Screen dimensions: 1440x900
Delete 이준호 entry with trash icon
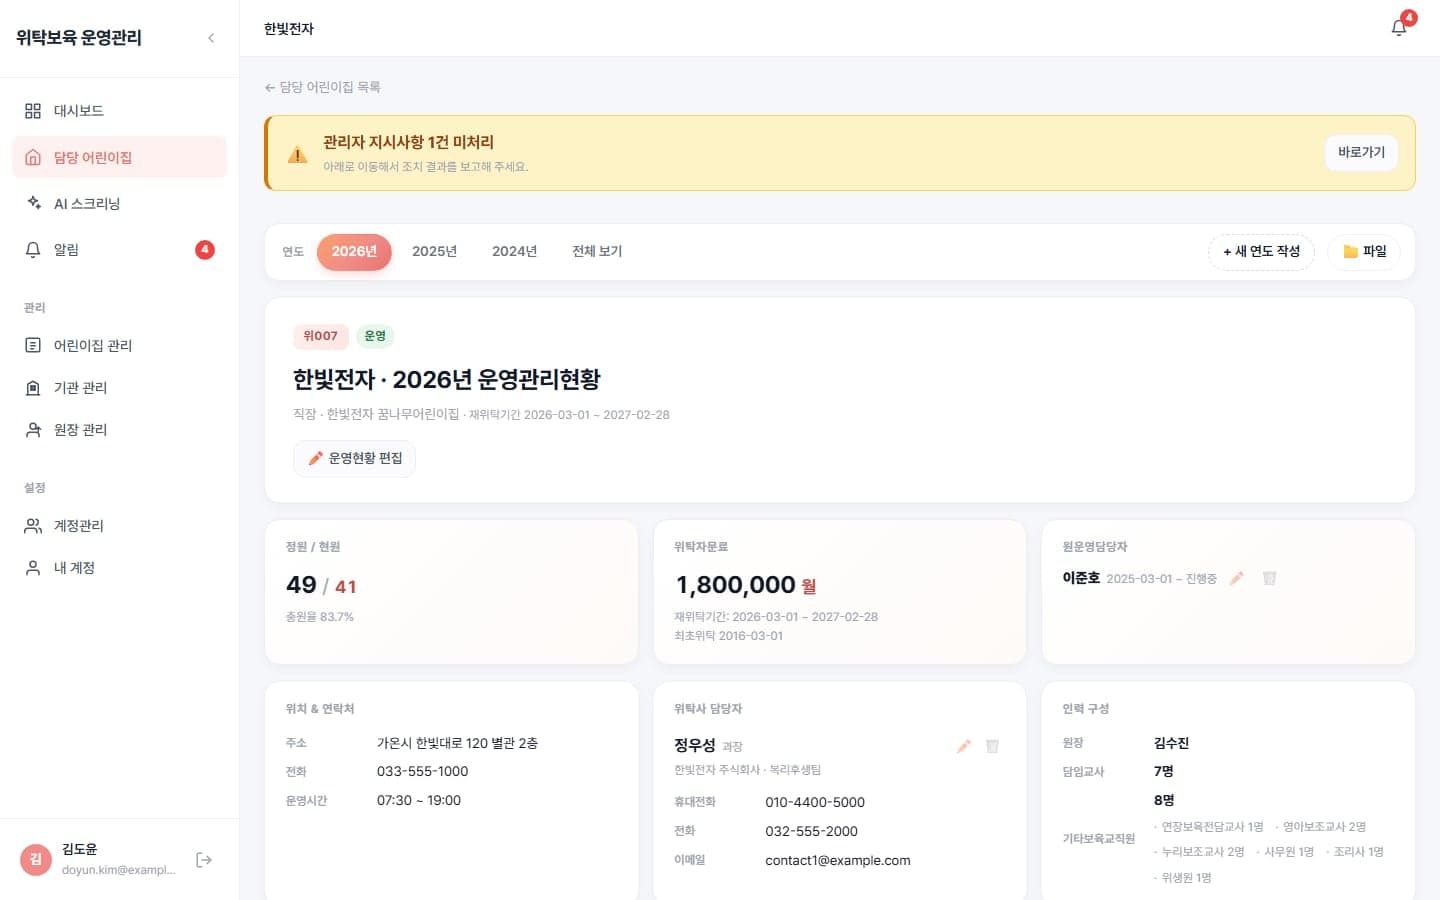tap(1269, 578)
